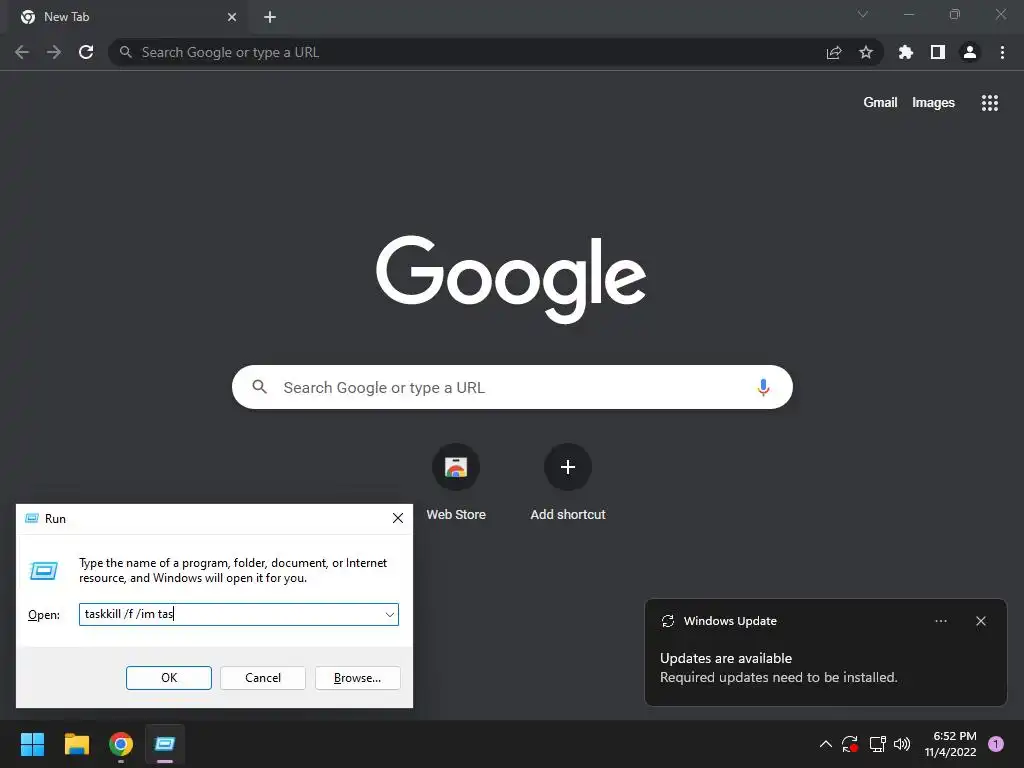The image size is (1024, 768).
Task: Click the Add shortcut plus icon
Action: (568, 467)
